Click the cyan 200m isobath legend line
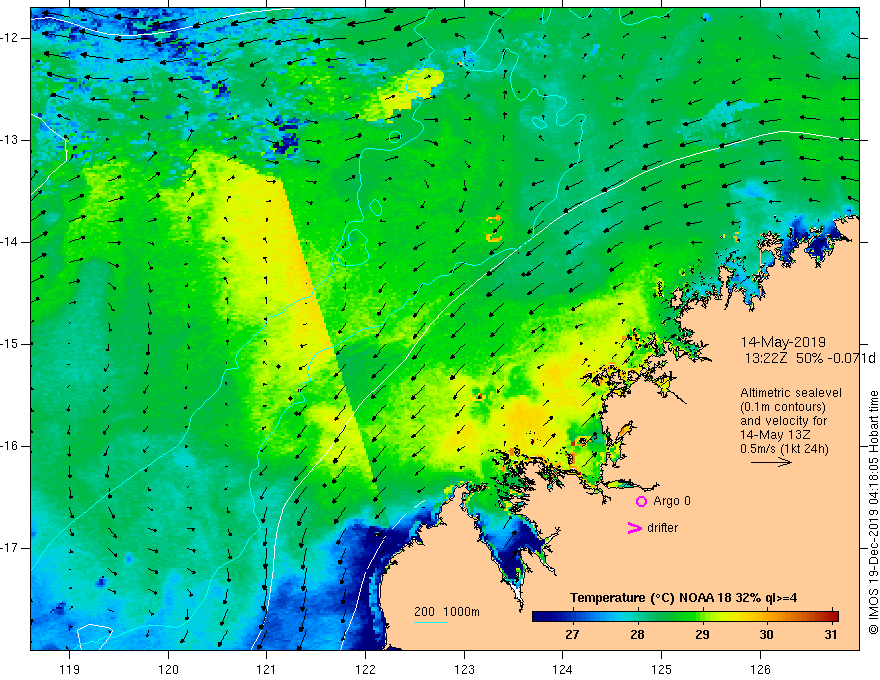 coord(430,622)
